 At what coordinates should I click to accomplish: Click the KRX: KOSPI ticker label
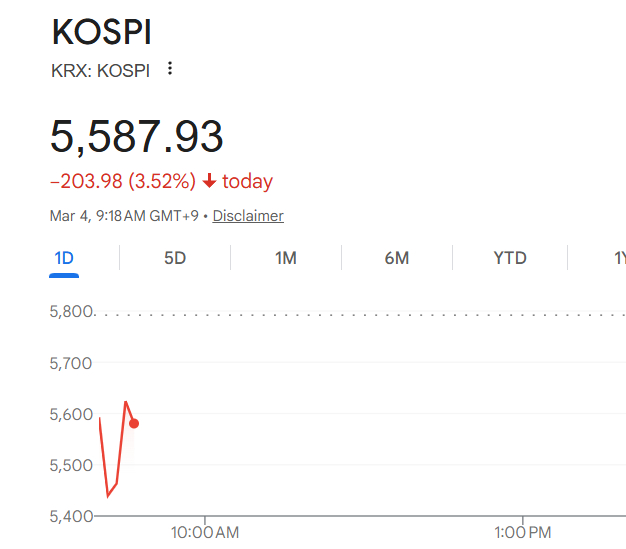click(x=102, y=70)
